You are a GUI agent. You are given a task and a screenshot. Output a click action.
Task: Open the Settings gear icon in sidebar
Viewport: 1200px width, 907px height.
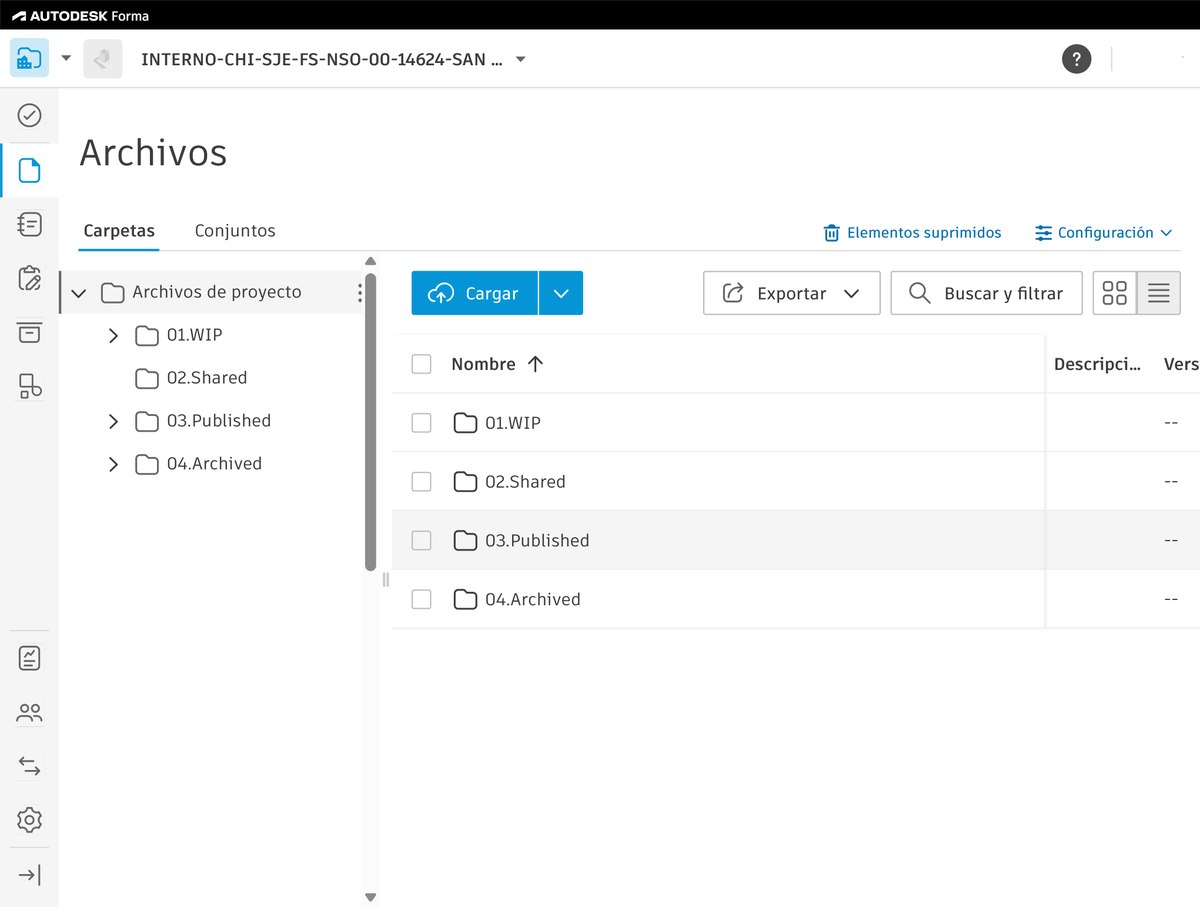coord(30,821)
